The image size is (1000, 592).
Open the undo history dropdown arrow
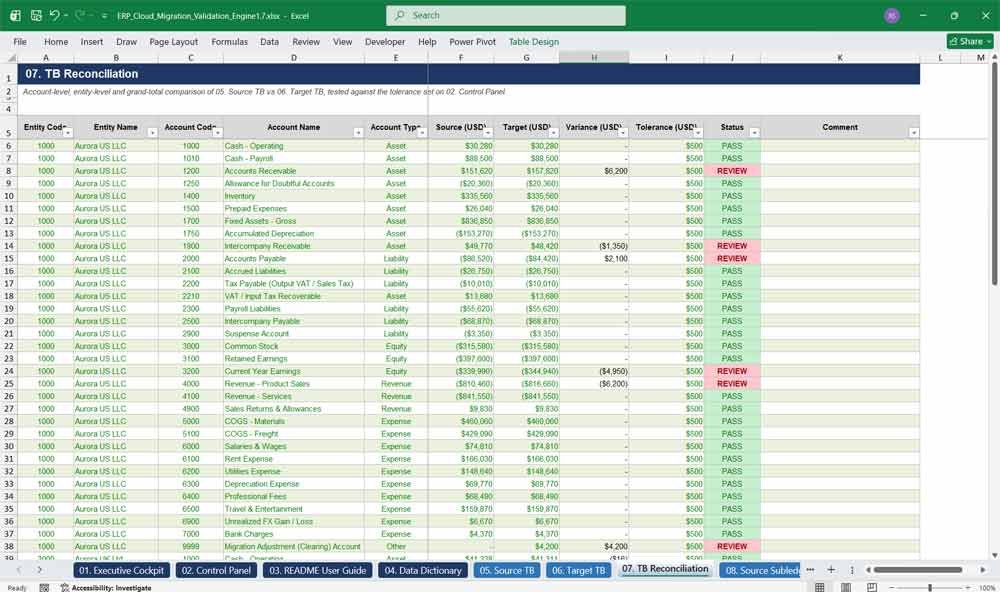(x=66, y=15)
